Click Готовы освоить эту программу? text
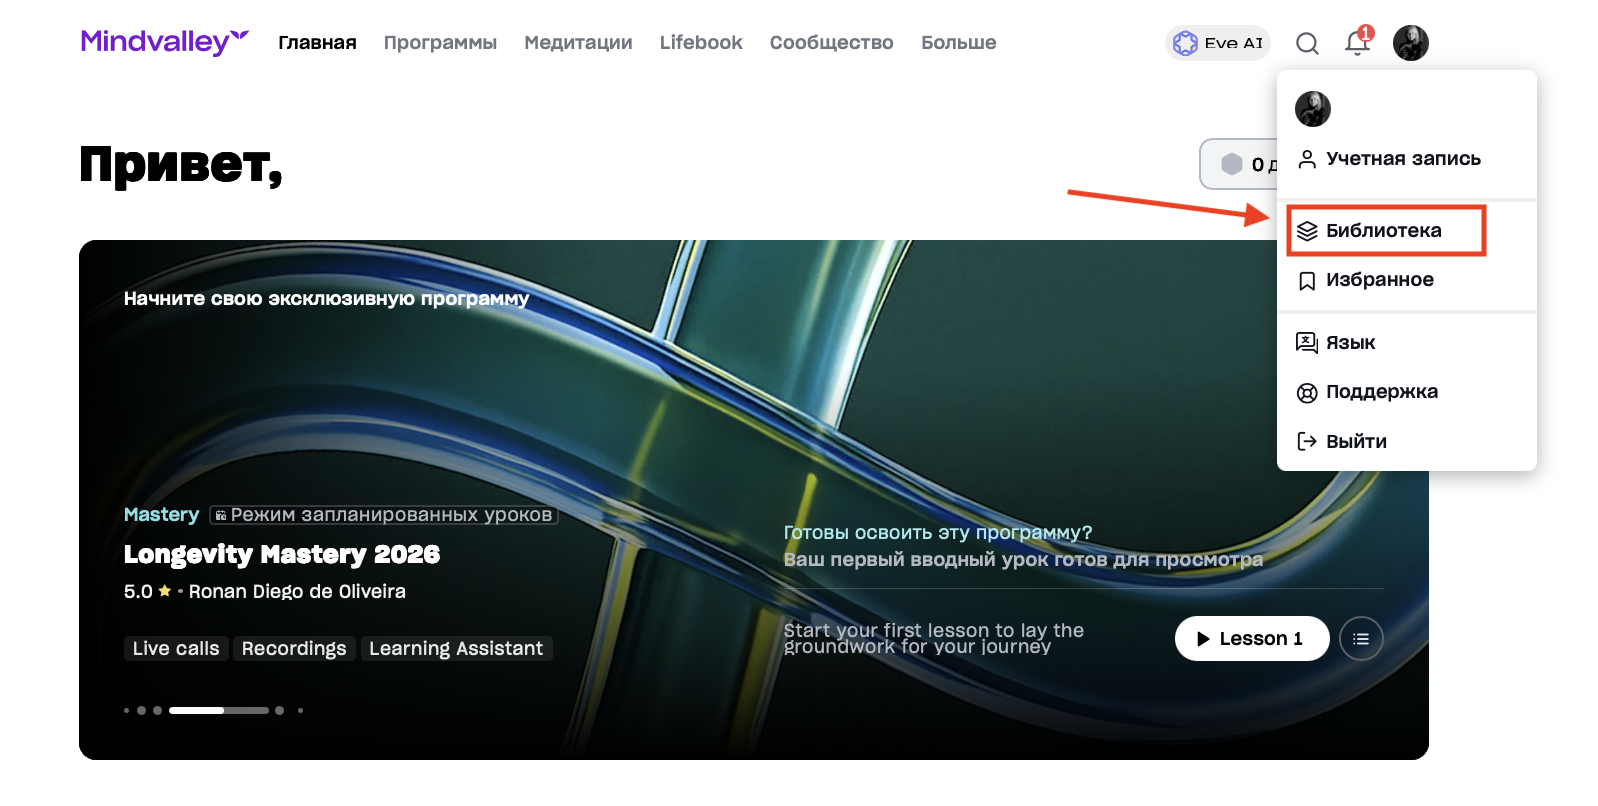This screenshot has width=1598, height=806. tap(938, 533)
